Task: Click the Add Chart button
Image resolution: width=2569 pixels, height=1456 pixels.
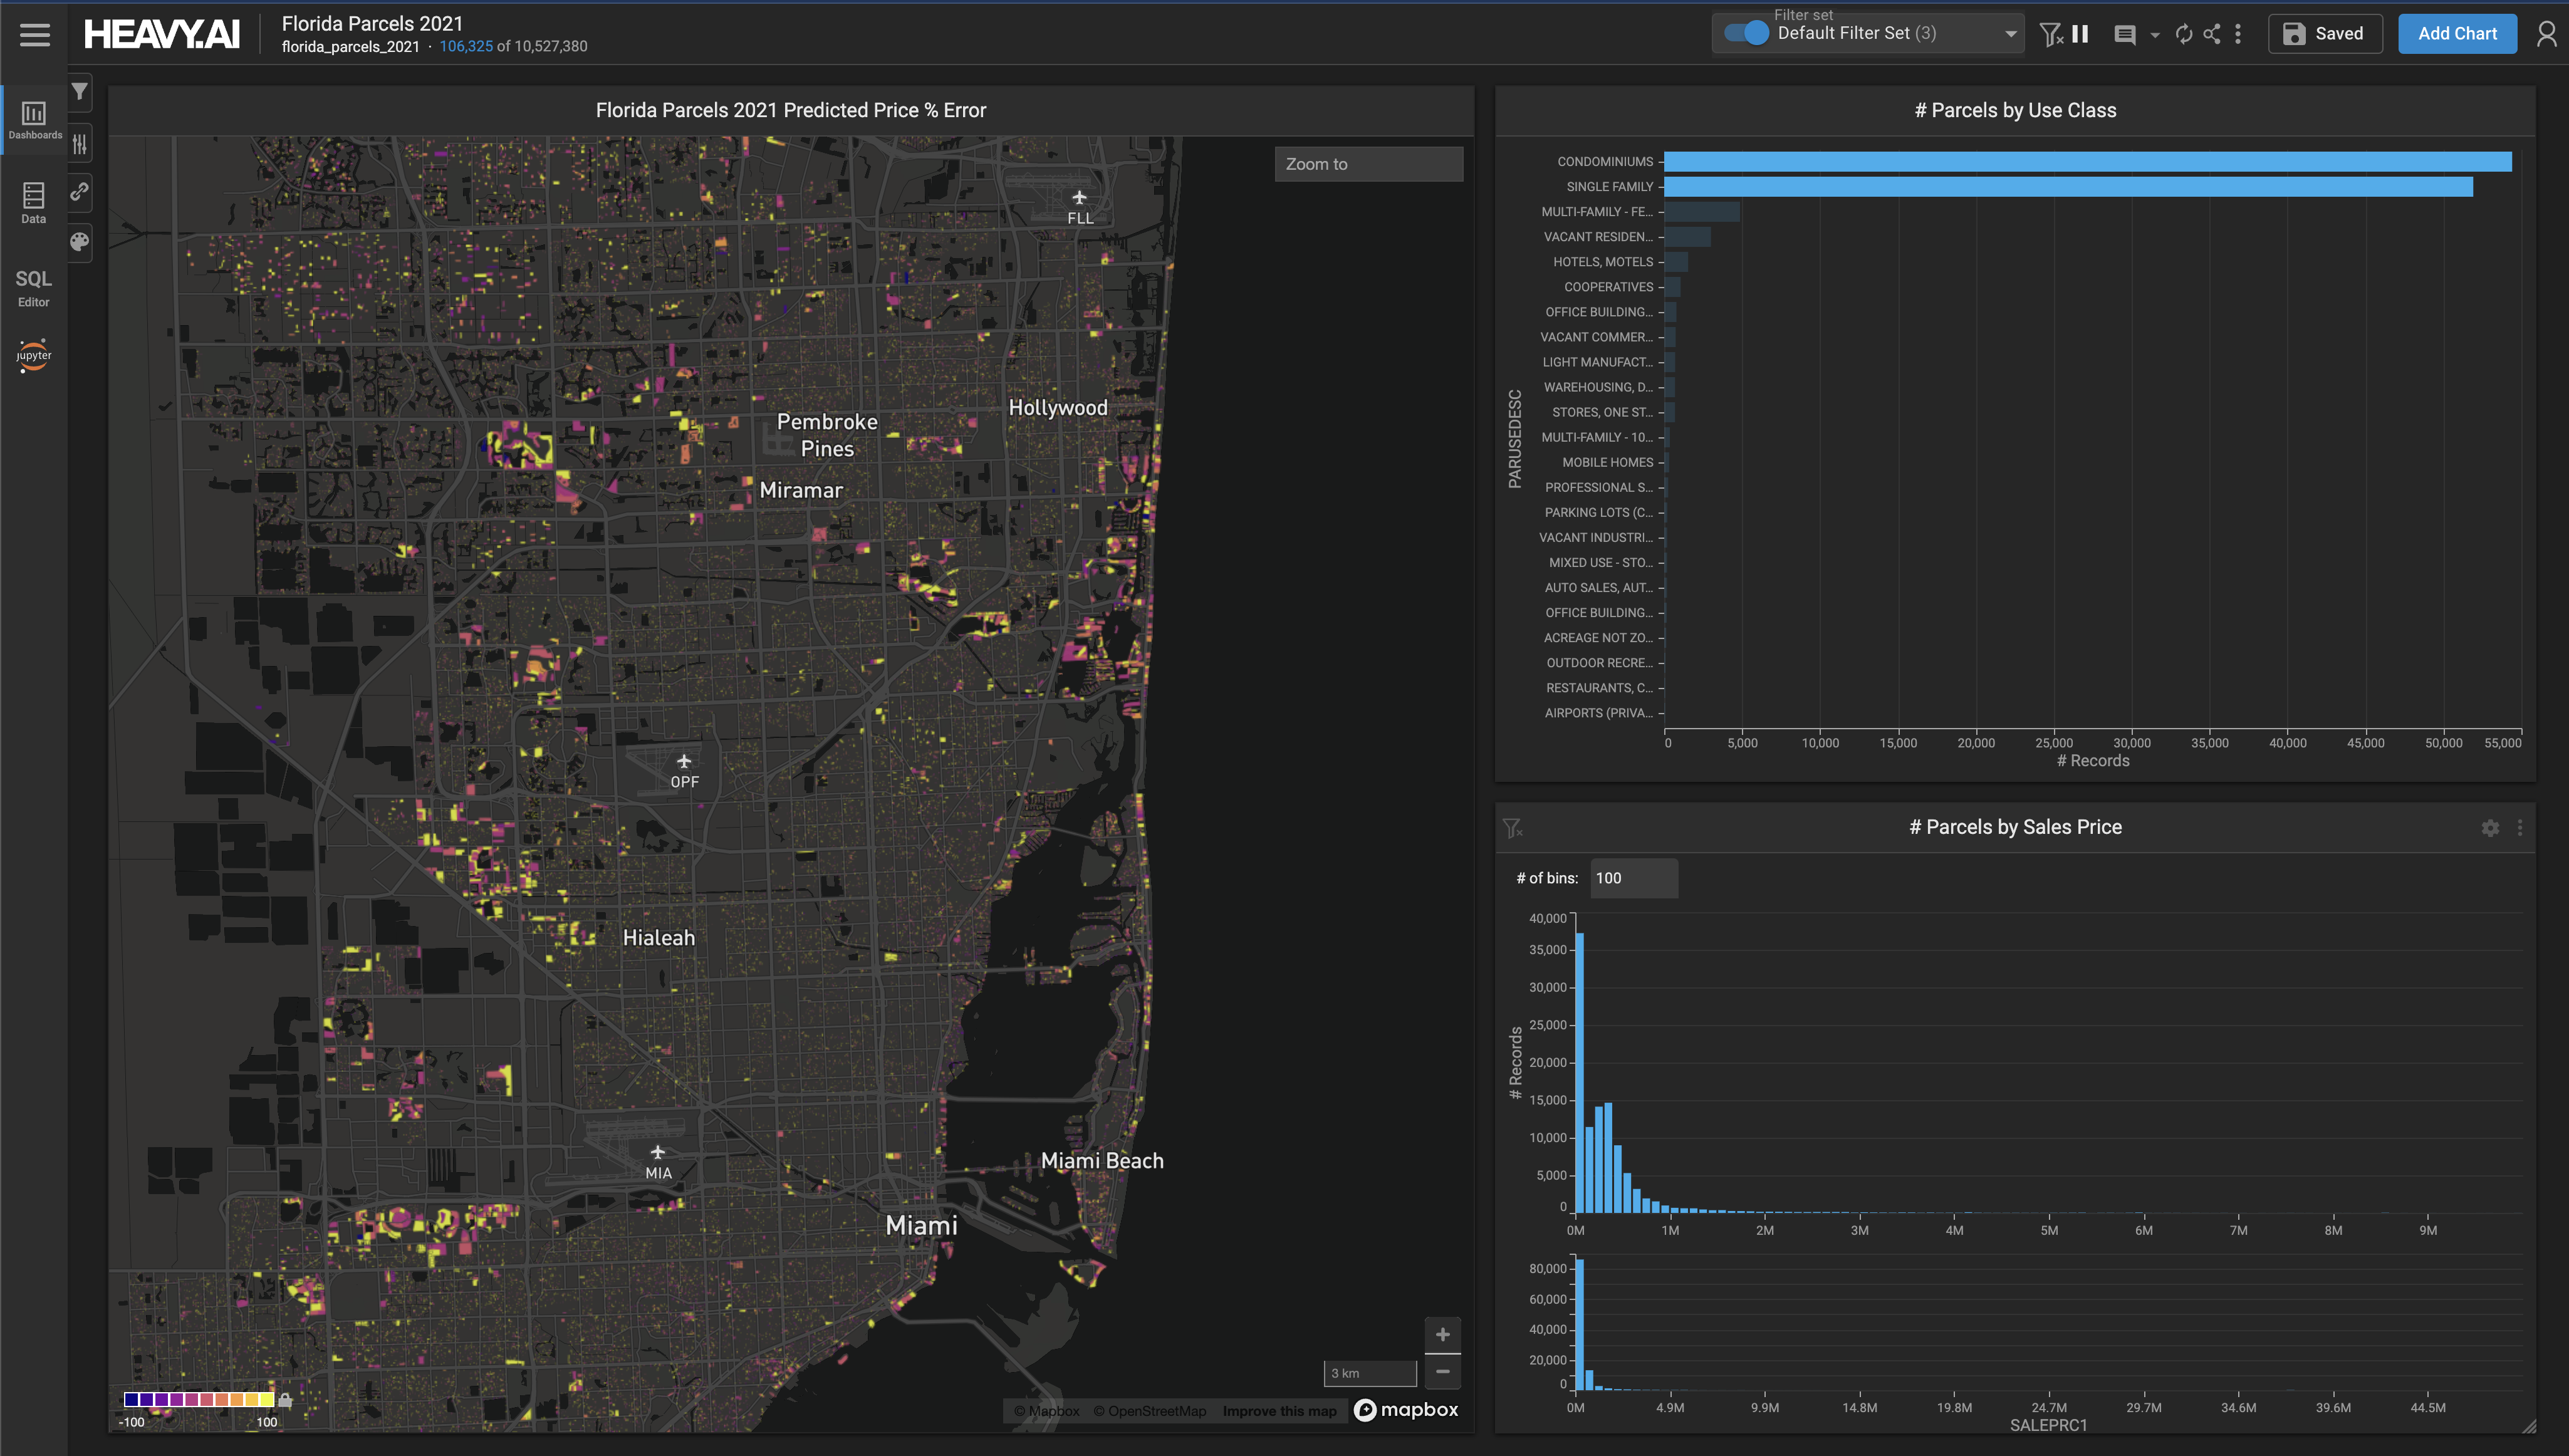Action: tap(2457, 34)
